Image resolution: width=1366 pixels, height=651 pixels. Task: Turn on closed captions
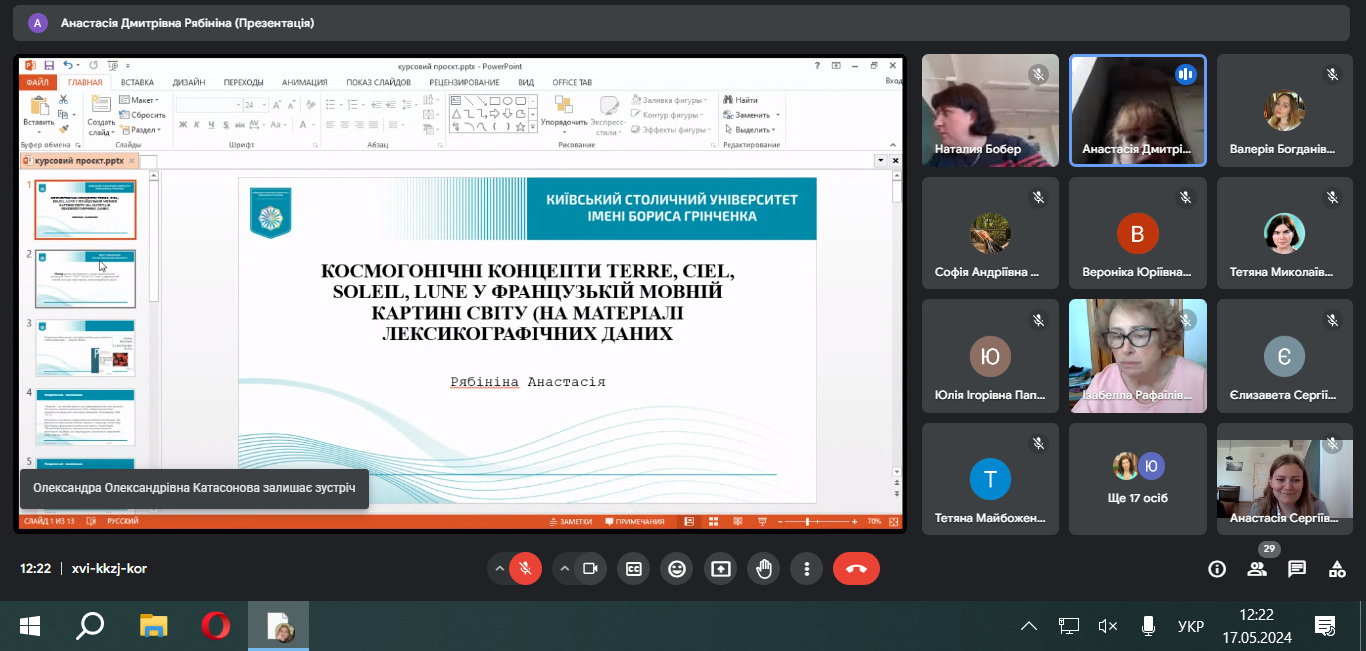tap(633, 569)
